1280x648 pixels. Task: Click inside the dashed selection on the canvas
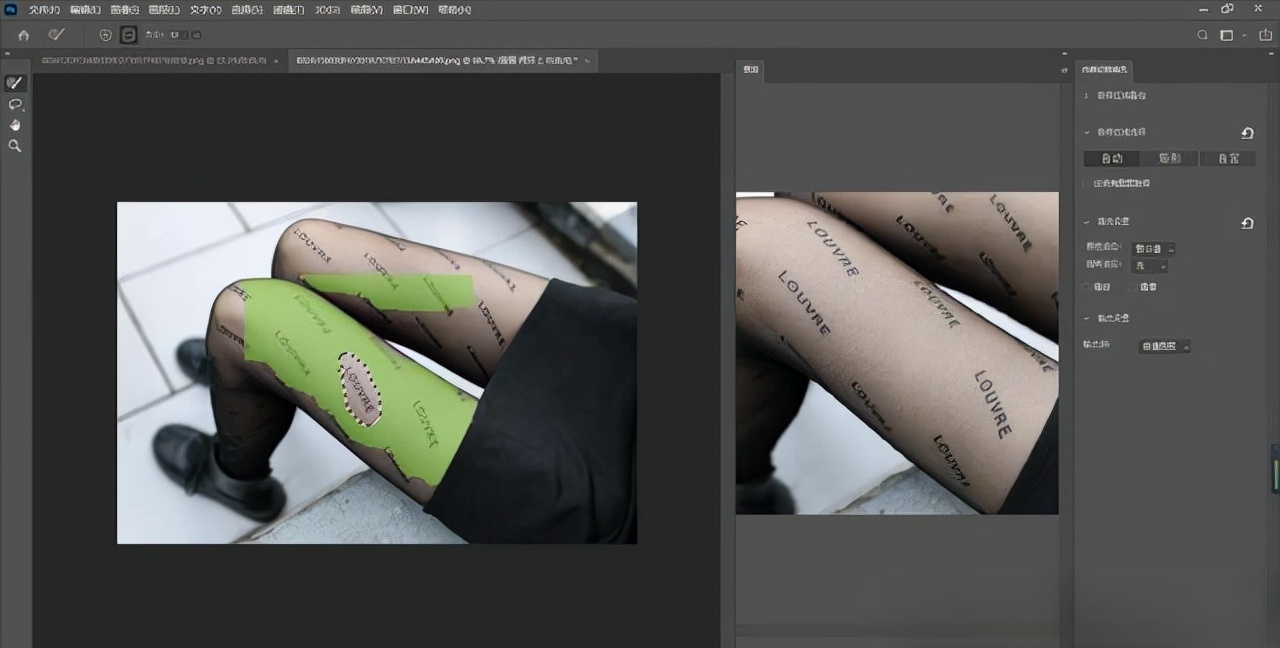pos(360,390)
